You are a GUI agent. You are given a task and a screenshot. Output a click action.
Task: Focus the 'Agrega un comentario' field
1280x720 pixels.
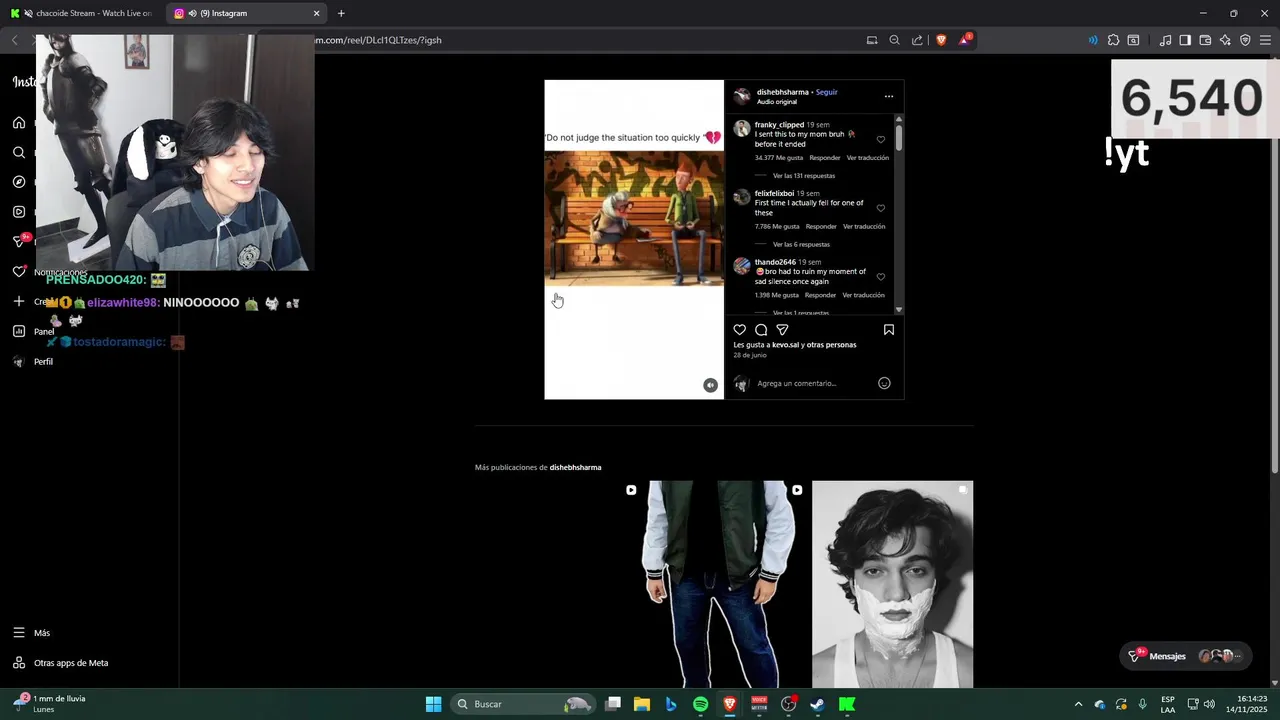[812, 383]
